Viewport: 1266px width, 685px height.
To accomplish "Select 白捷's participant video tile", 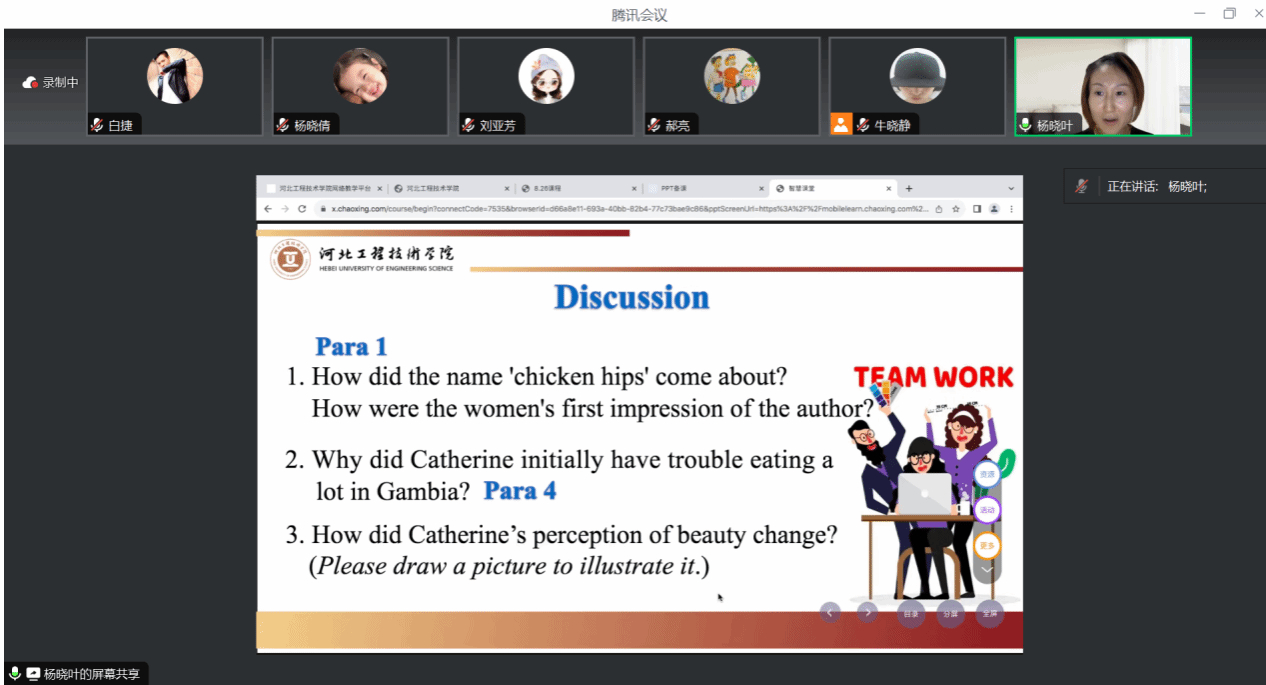I will 175,86.
